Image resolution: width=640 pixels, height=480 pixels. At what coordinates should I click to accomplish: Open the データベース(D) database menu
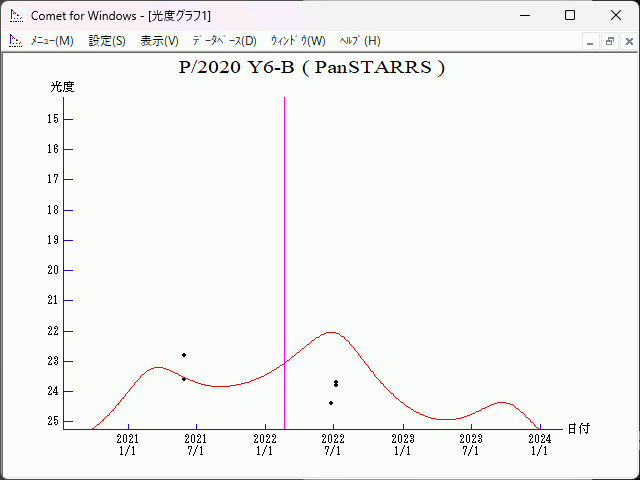pos(224,41)
